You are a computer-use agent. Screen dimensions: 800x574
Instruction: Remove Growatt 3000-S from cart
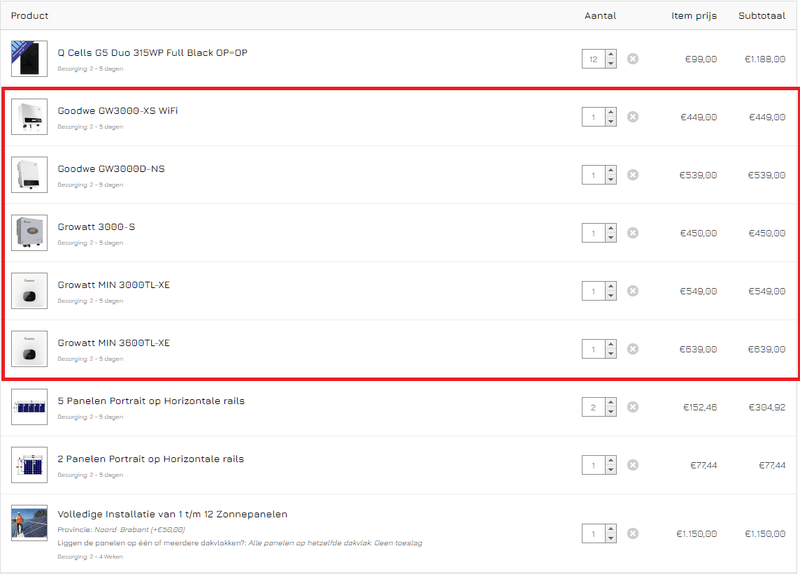(x=633, y=233)
